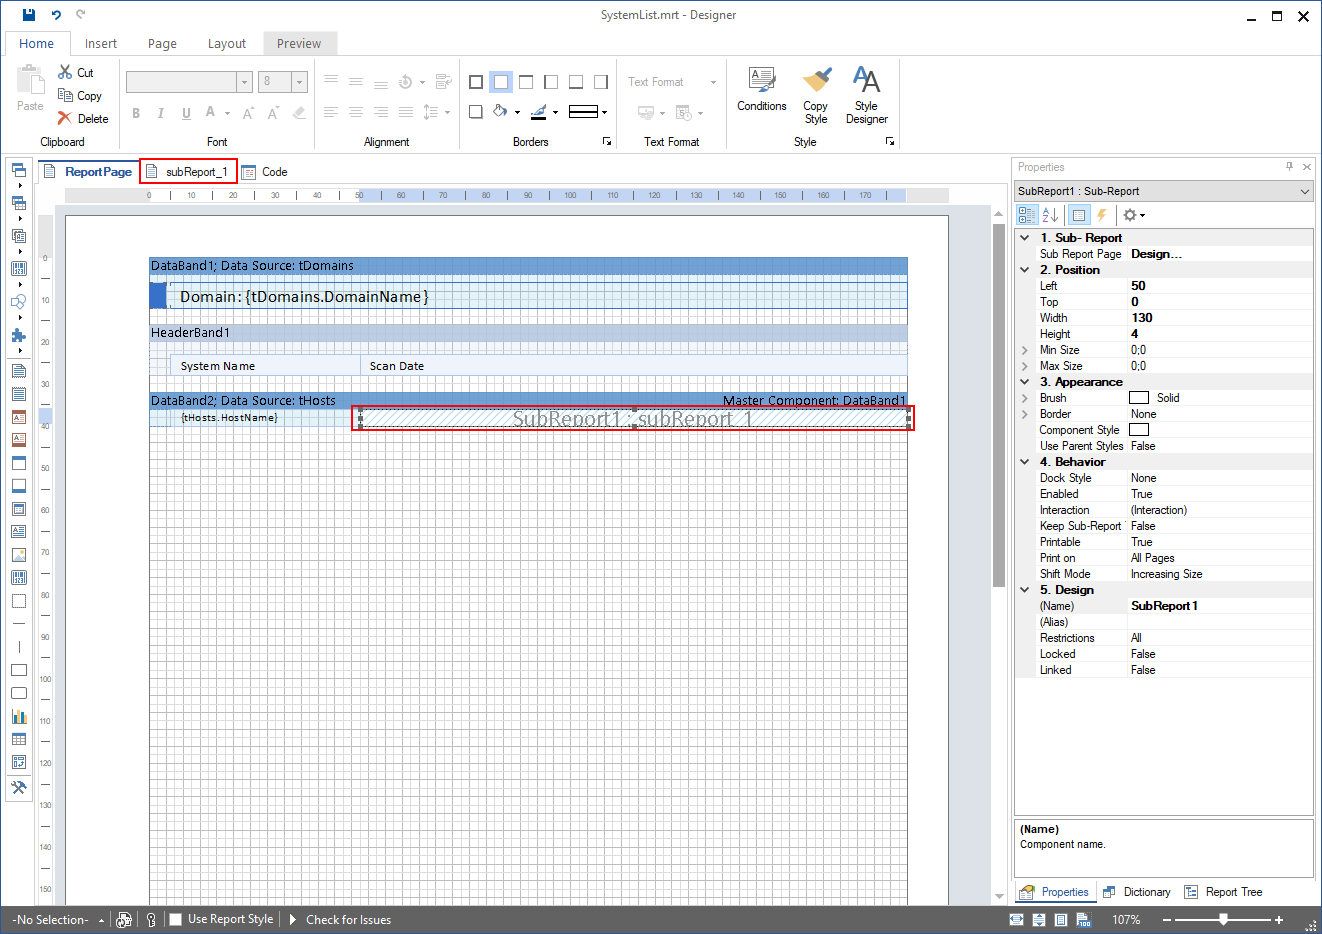This screenshot has width=1322, height=934.
Task: Toggle Underline formatting
Action: point(186,113)
